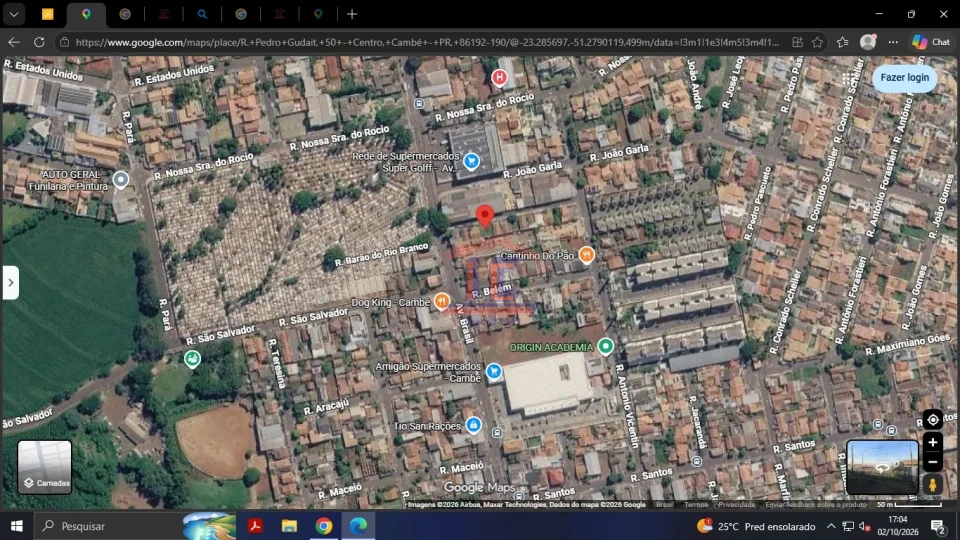Open a new browser tab
This screenshot has width=960, height=540.
(x=352, y=13)
